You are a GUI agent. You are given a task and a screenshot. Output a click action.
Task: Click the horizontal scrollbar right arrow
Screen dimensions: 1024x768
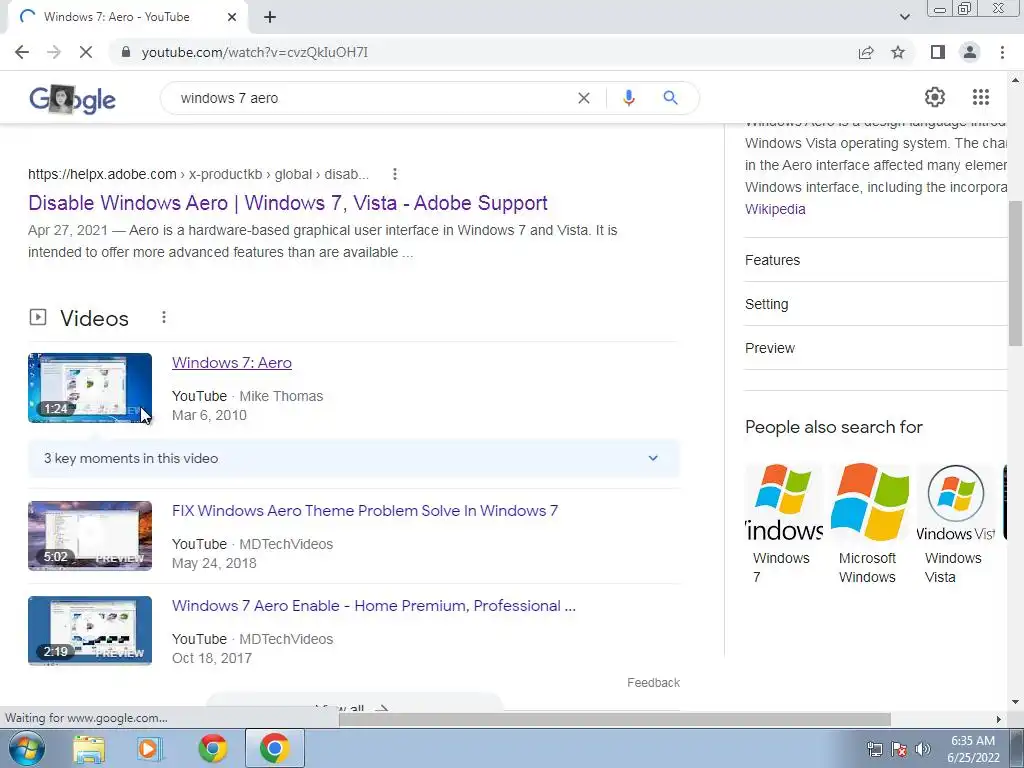998,719
